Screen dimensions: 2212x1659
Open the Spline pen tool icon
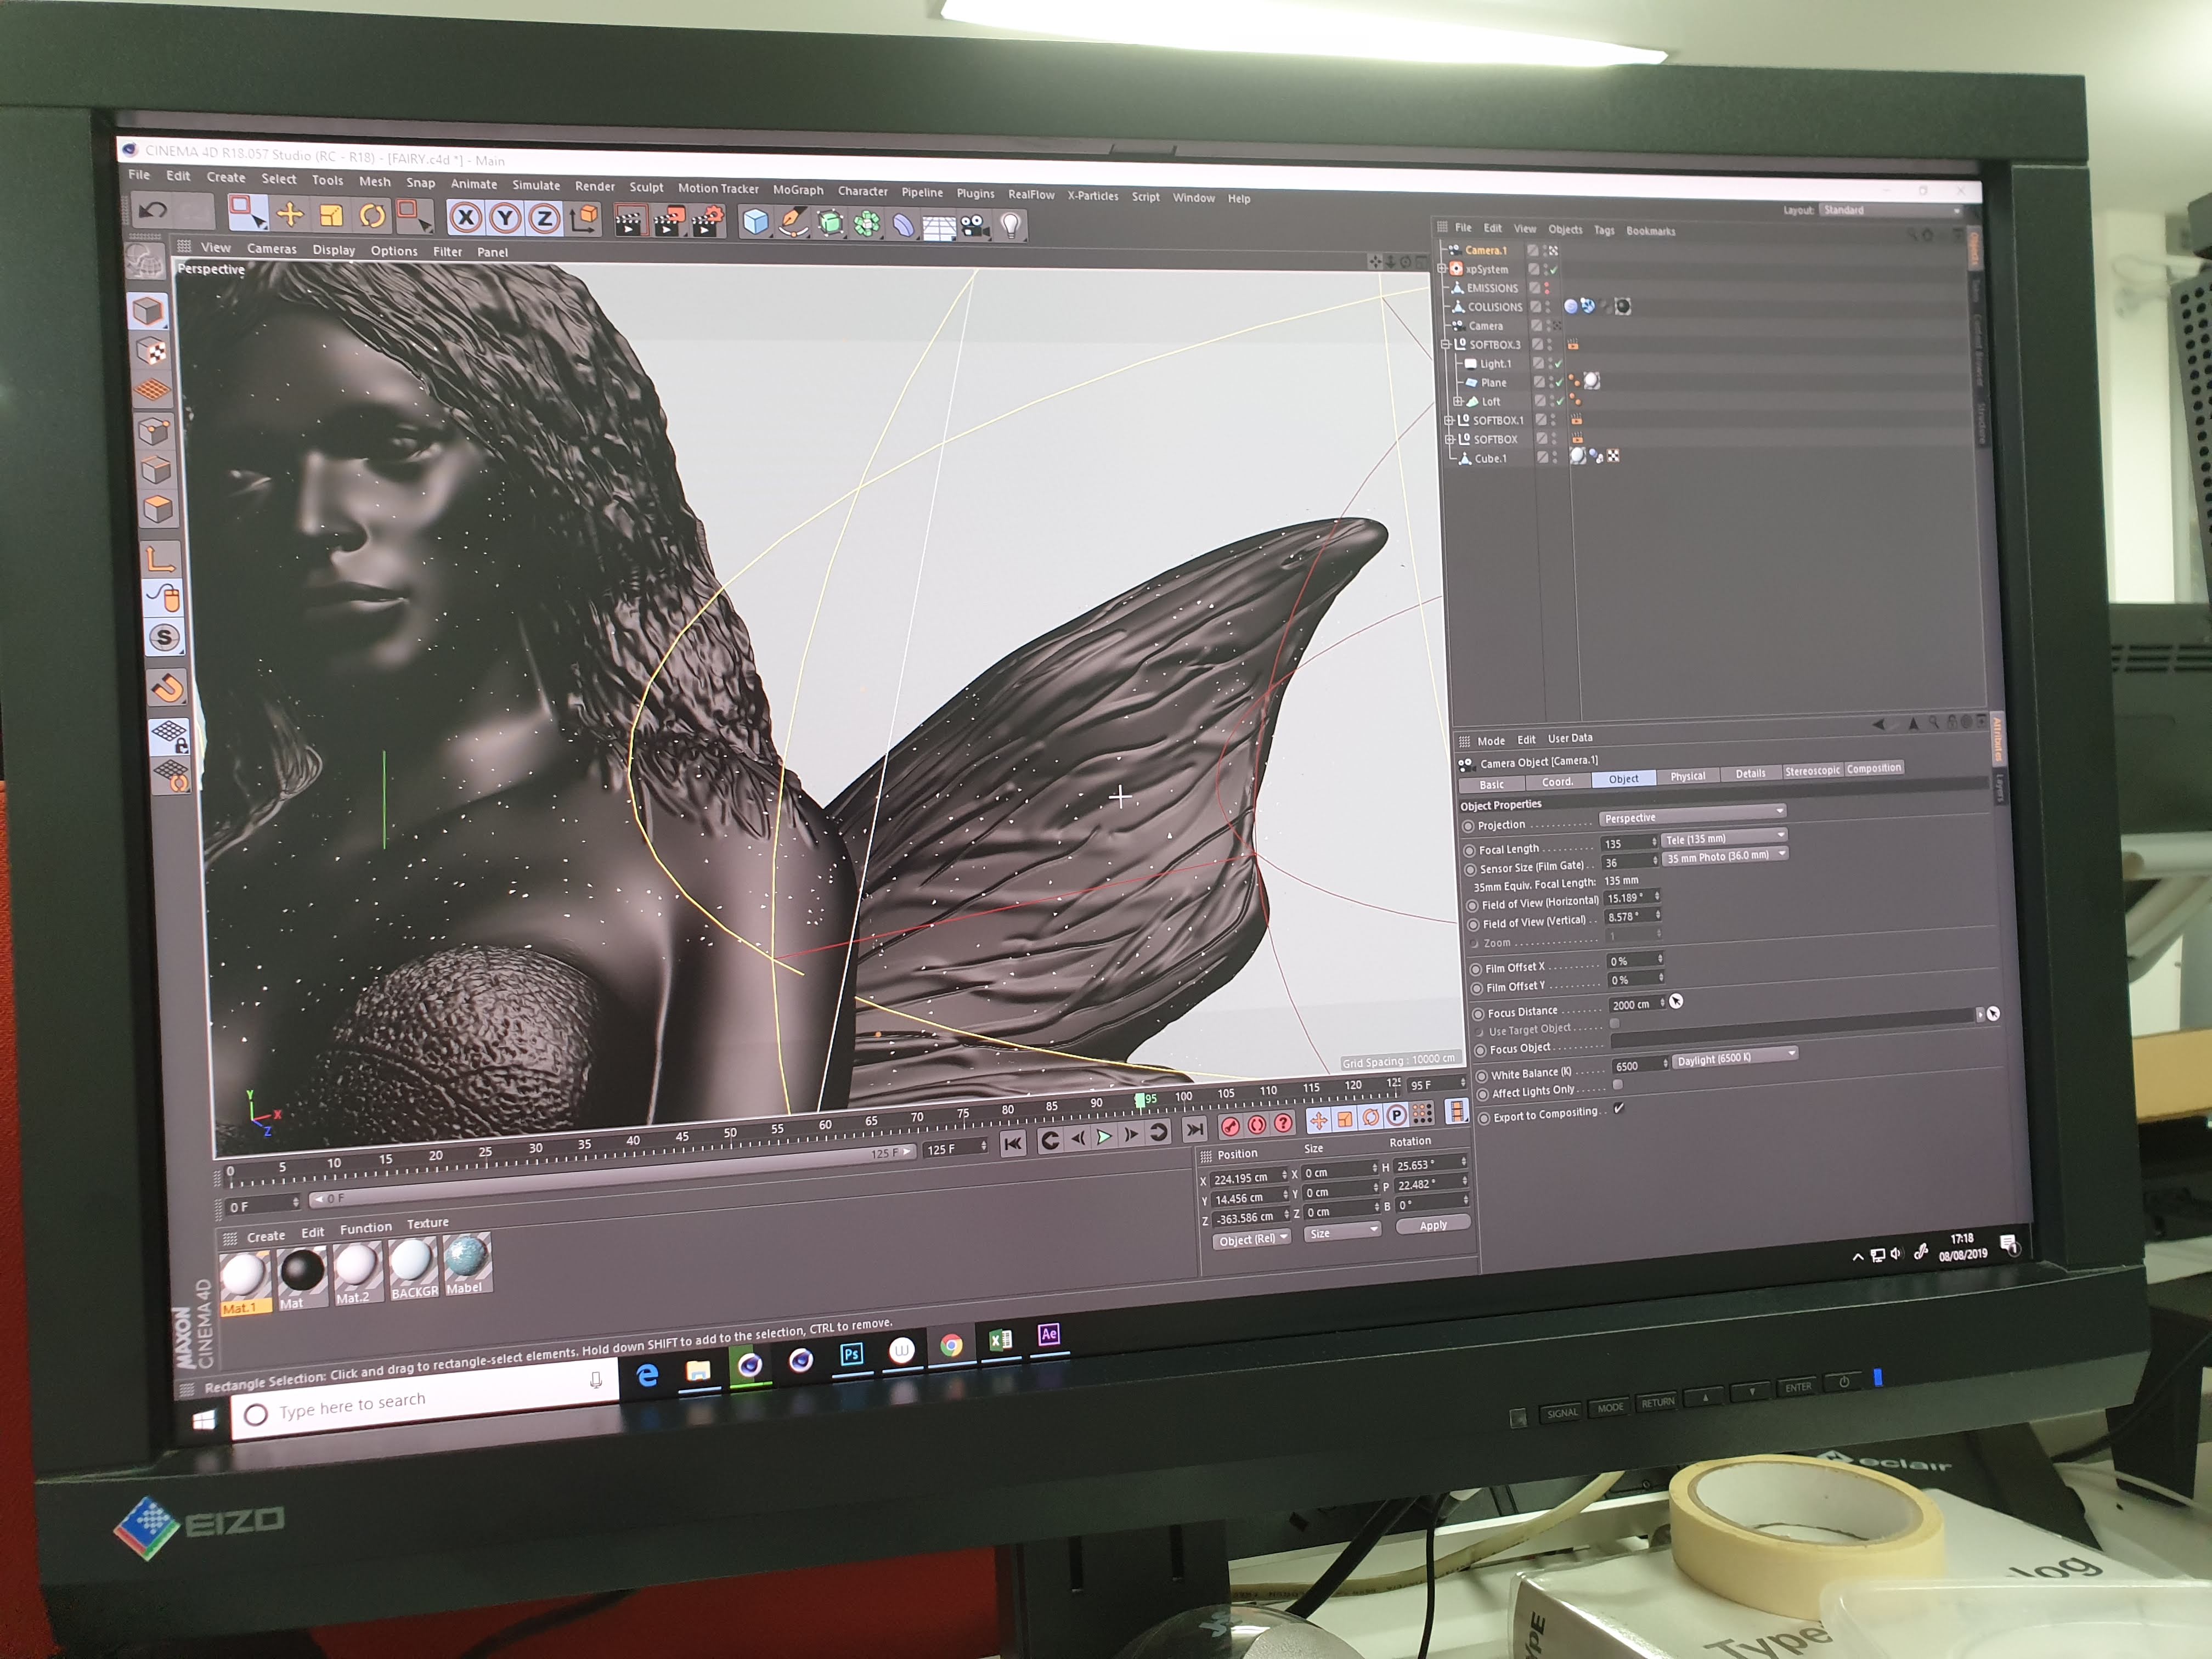click(793, 222)
